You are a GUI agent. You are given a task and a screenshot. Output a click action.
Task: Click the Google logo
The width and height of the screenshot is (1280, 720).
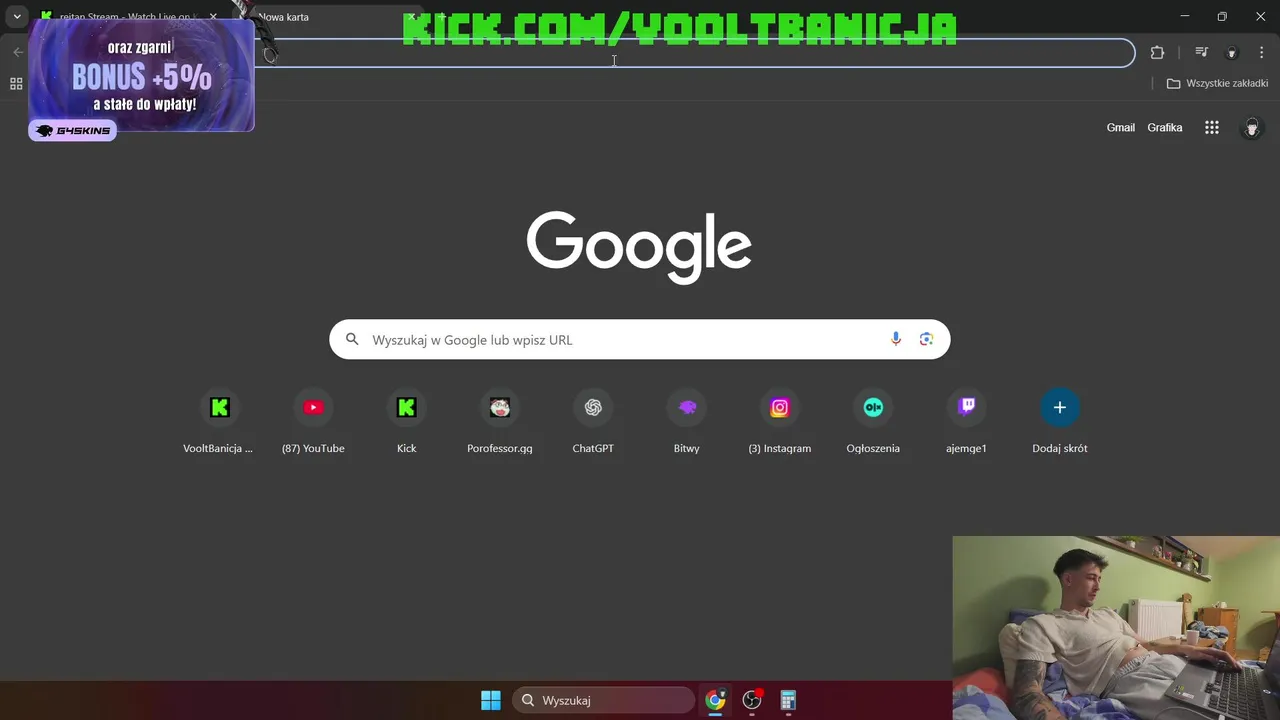(x=639, y=247)
